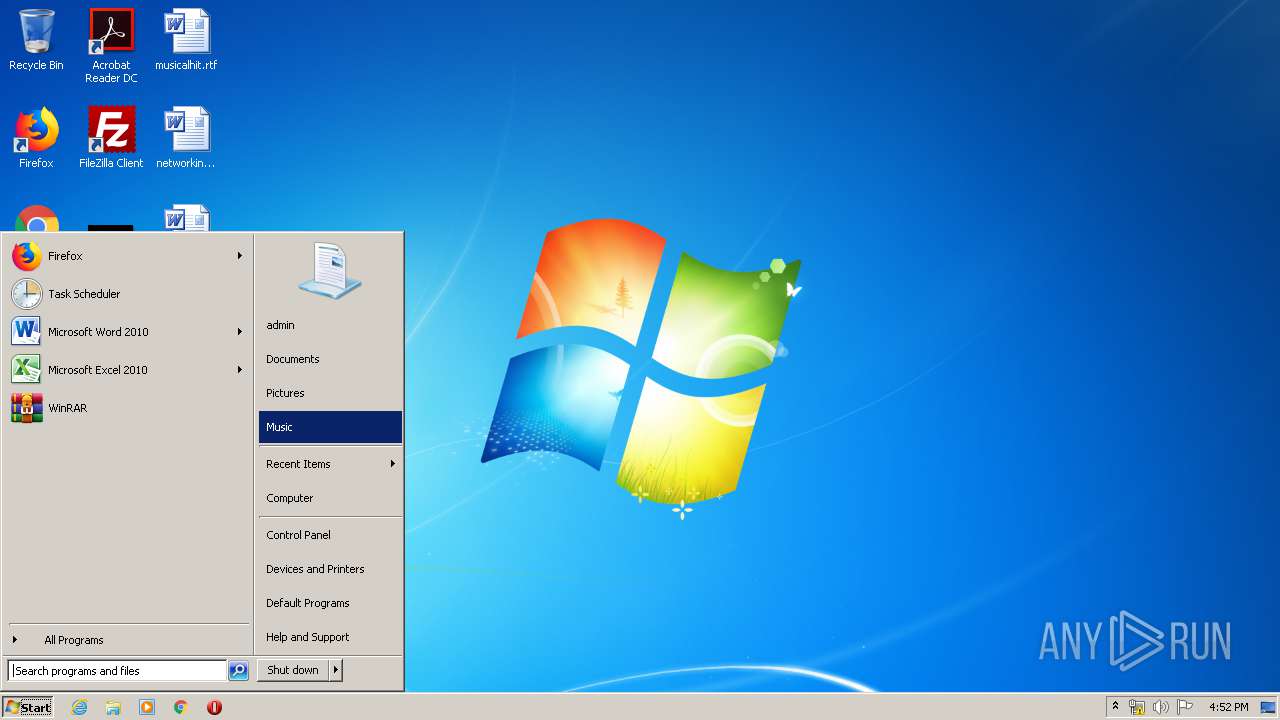This screenshot has height=720, width=1280.
Task: Click the red Opera icon in taskbar
Action: pos(214,707)
